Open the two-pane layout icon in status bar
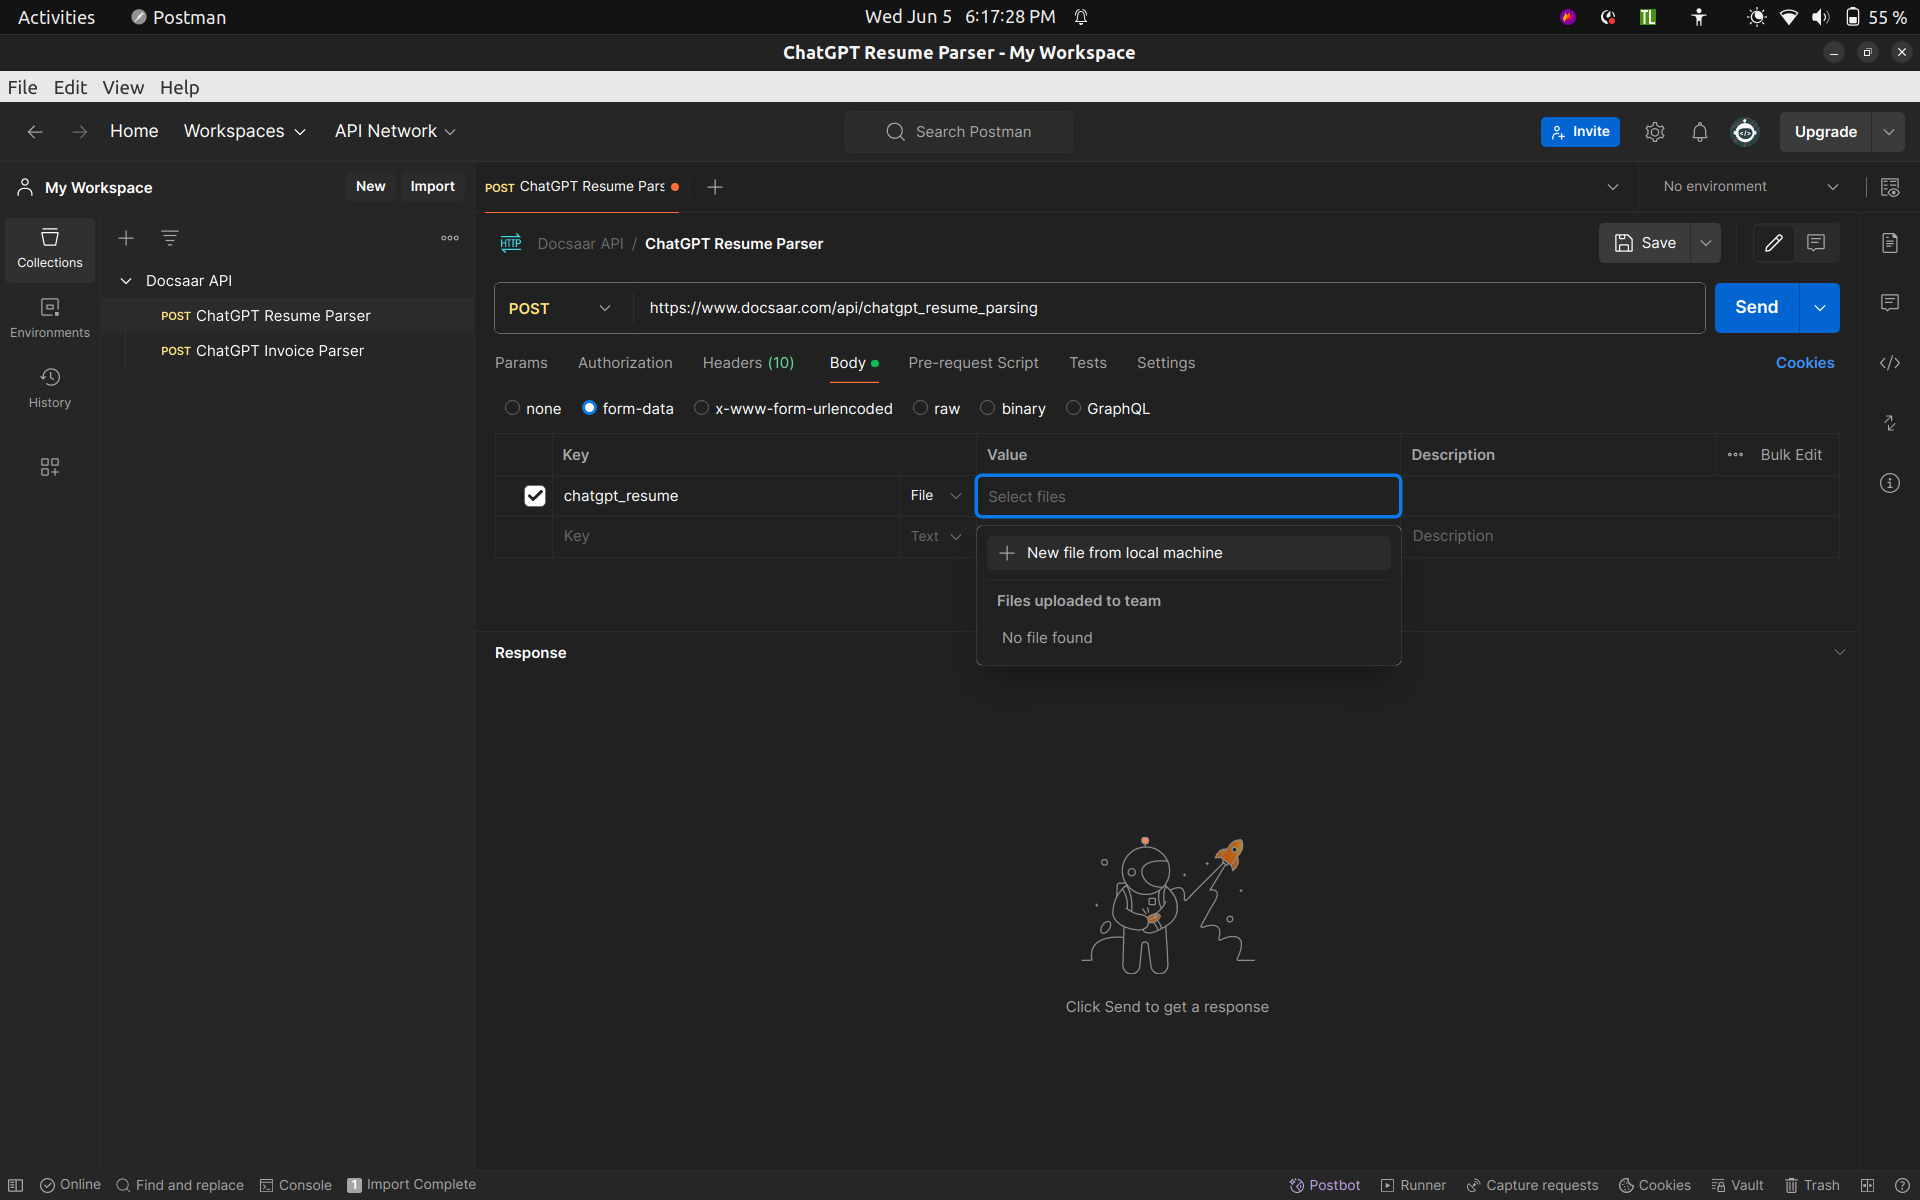Image resolution: width=1920 pixels, height=1200 pixels. (1867, 1185)
